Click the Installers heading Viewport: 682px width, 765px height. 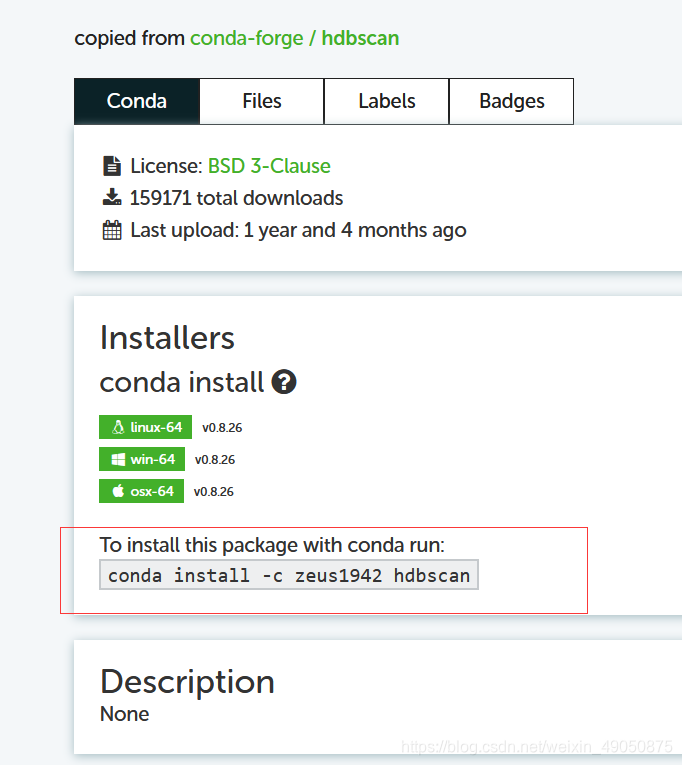coord(167,338)
